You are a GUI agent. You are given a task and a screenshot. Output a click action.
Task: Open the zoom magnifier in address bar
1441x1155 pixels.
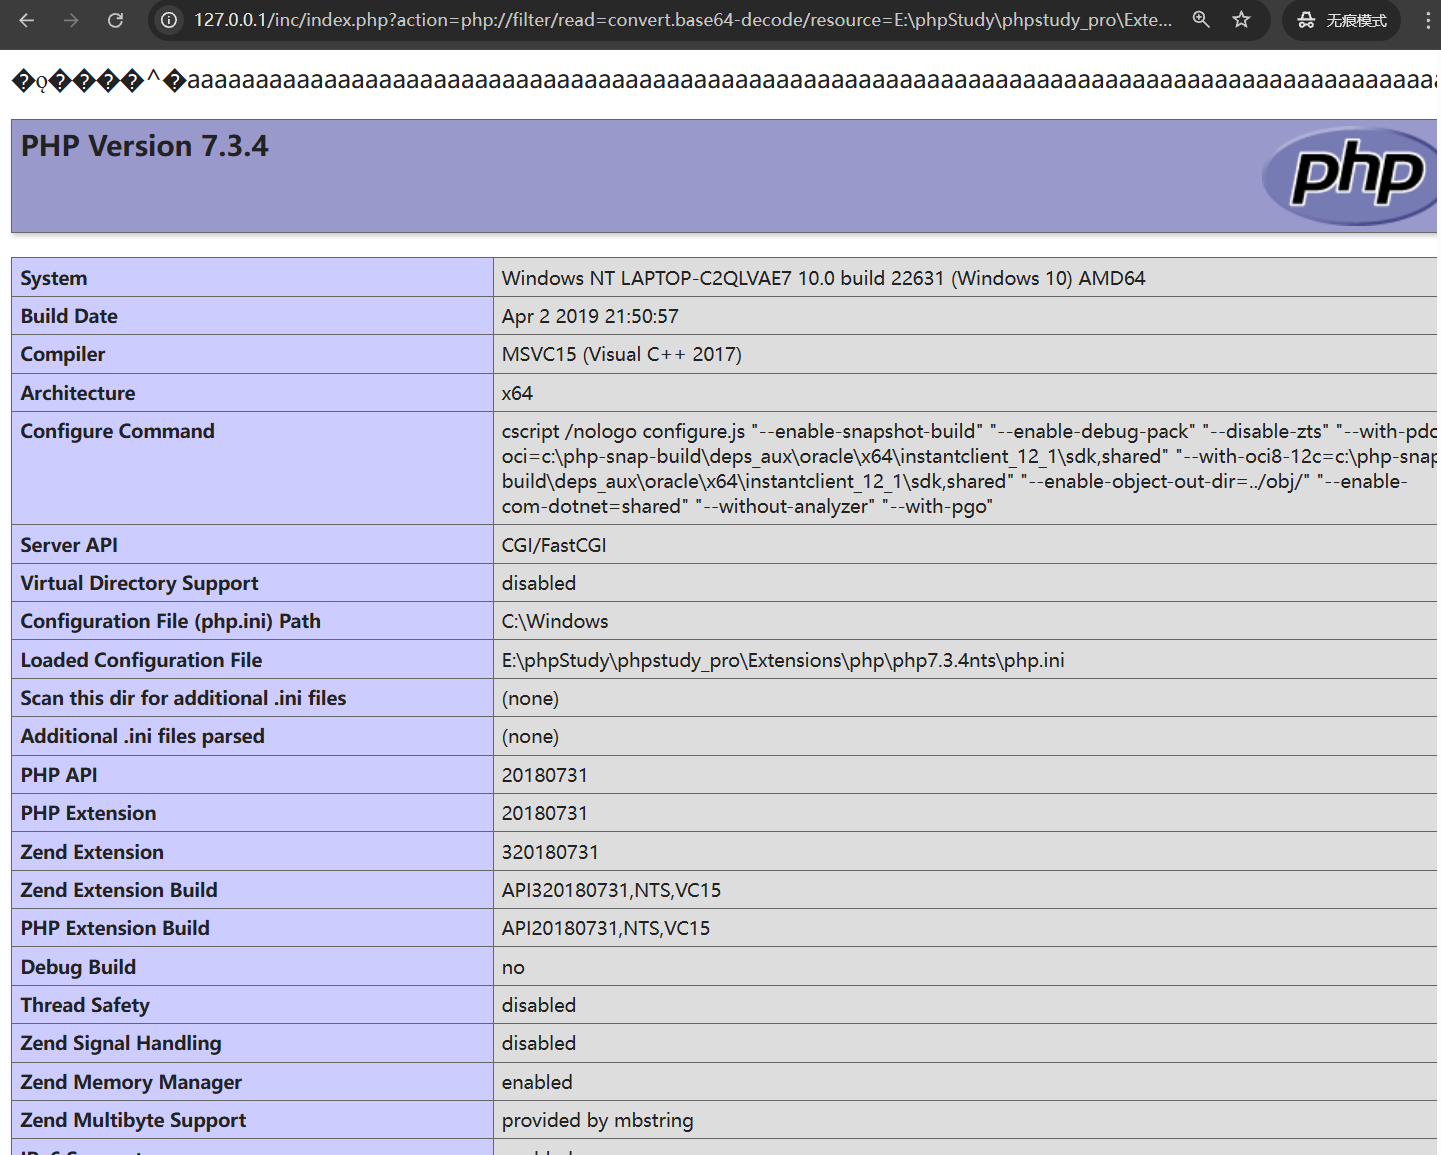pyautogui.click(x=1201, y=20)
